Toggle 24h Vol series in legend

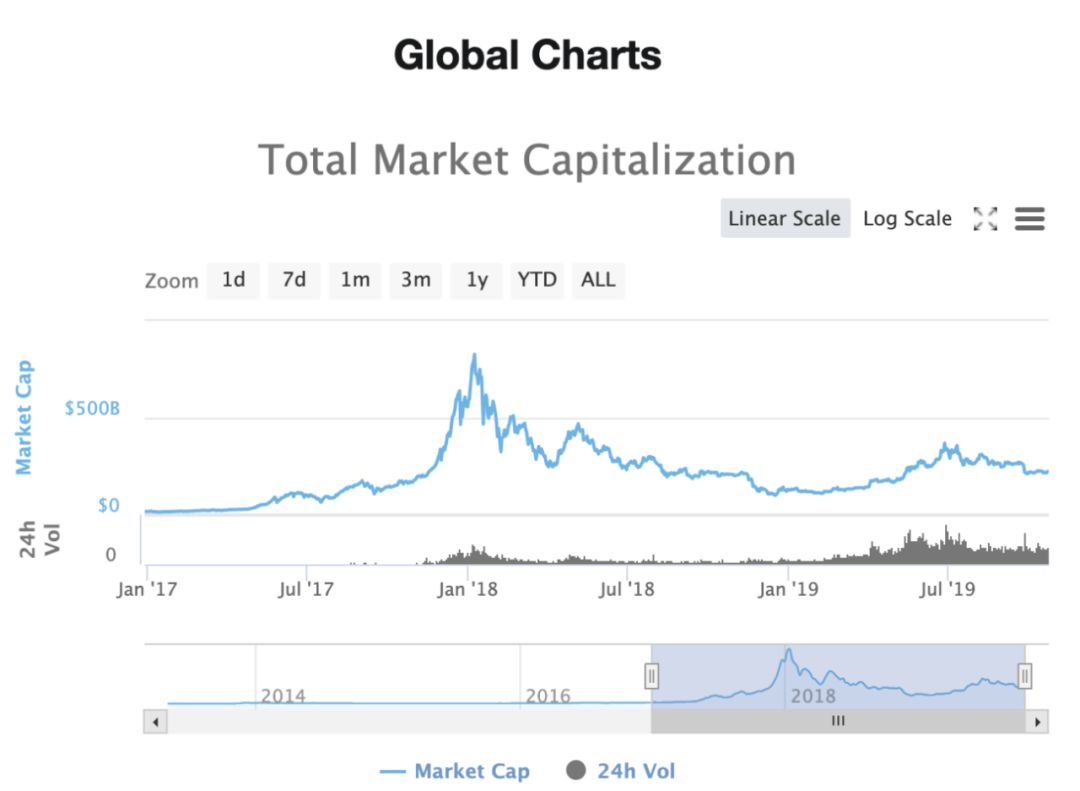[621, 771]
